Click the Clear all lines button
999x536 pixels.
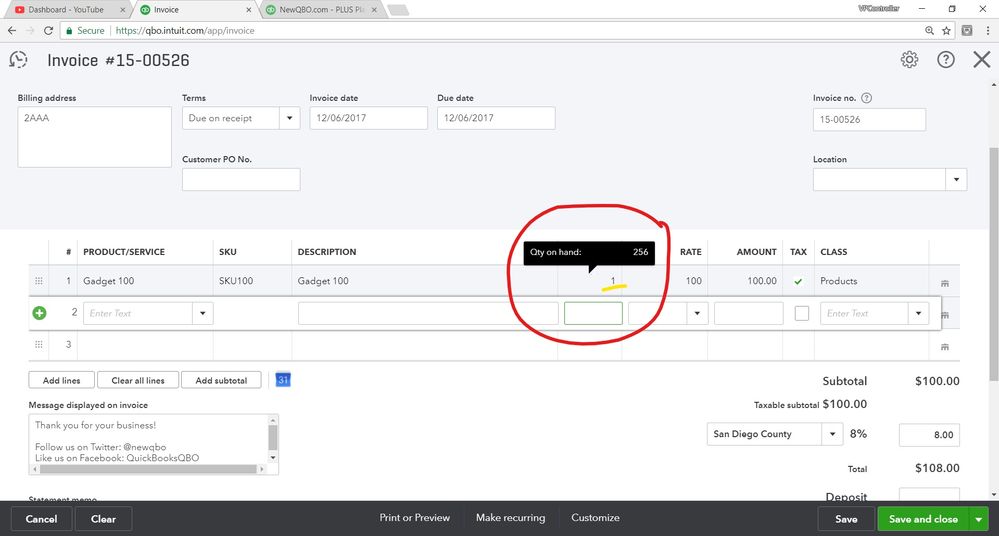(138, 380)
